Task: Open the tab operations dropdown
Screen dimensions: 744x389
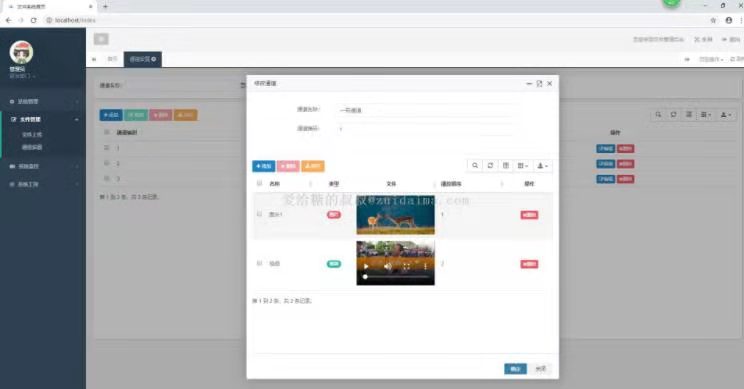Action: pyautogui.click(x=711, y=59)
